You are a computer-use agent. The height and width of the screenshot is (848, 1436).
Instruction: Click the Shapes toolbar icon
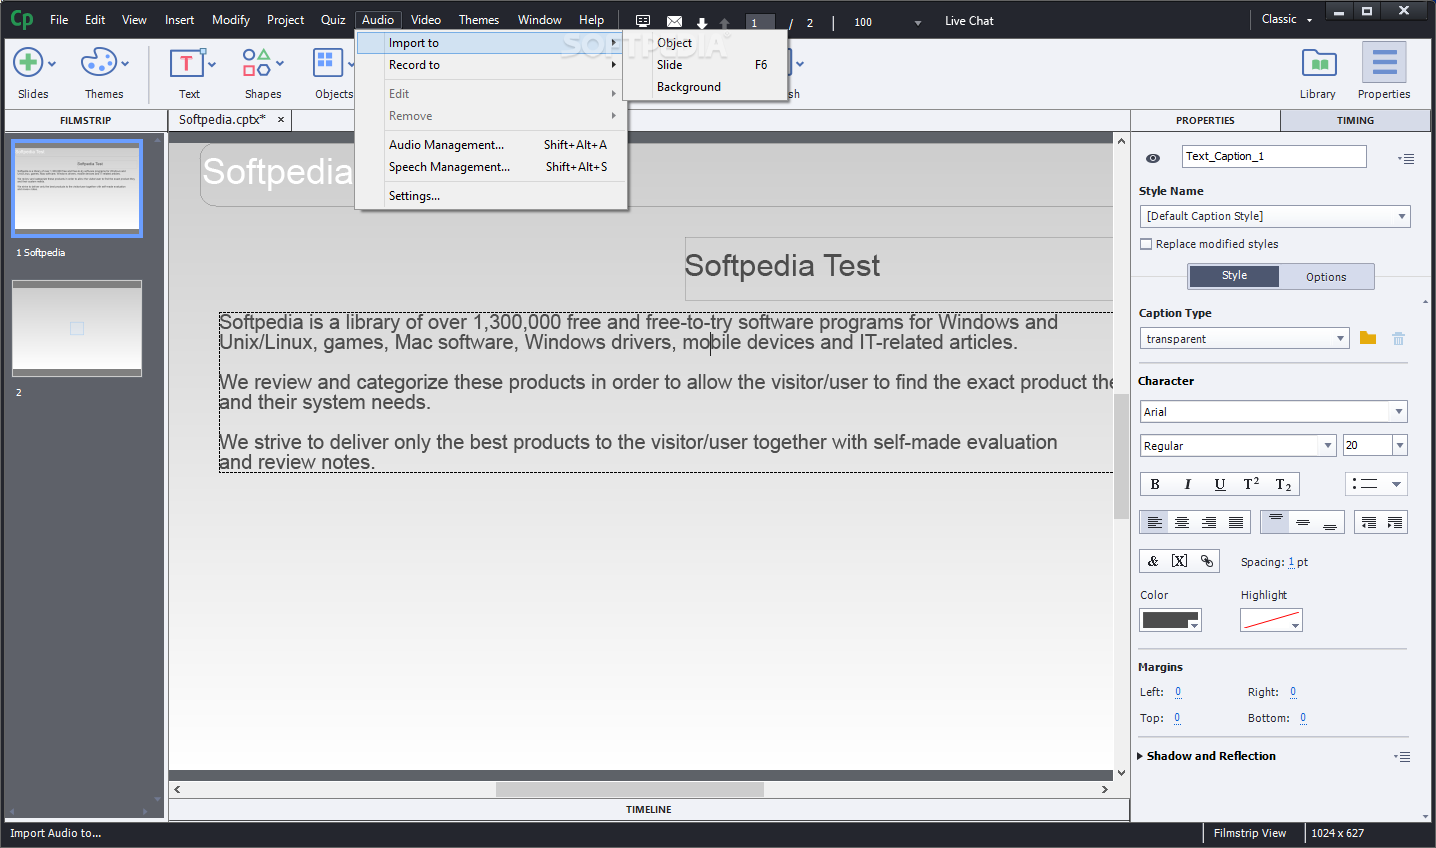point(257,63)
